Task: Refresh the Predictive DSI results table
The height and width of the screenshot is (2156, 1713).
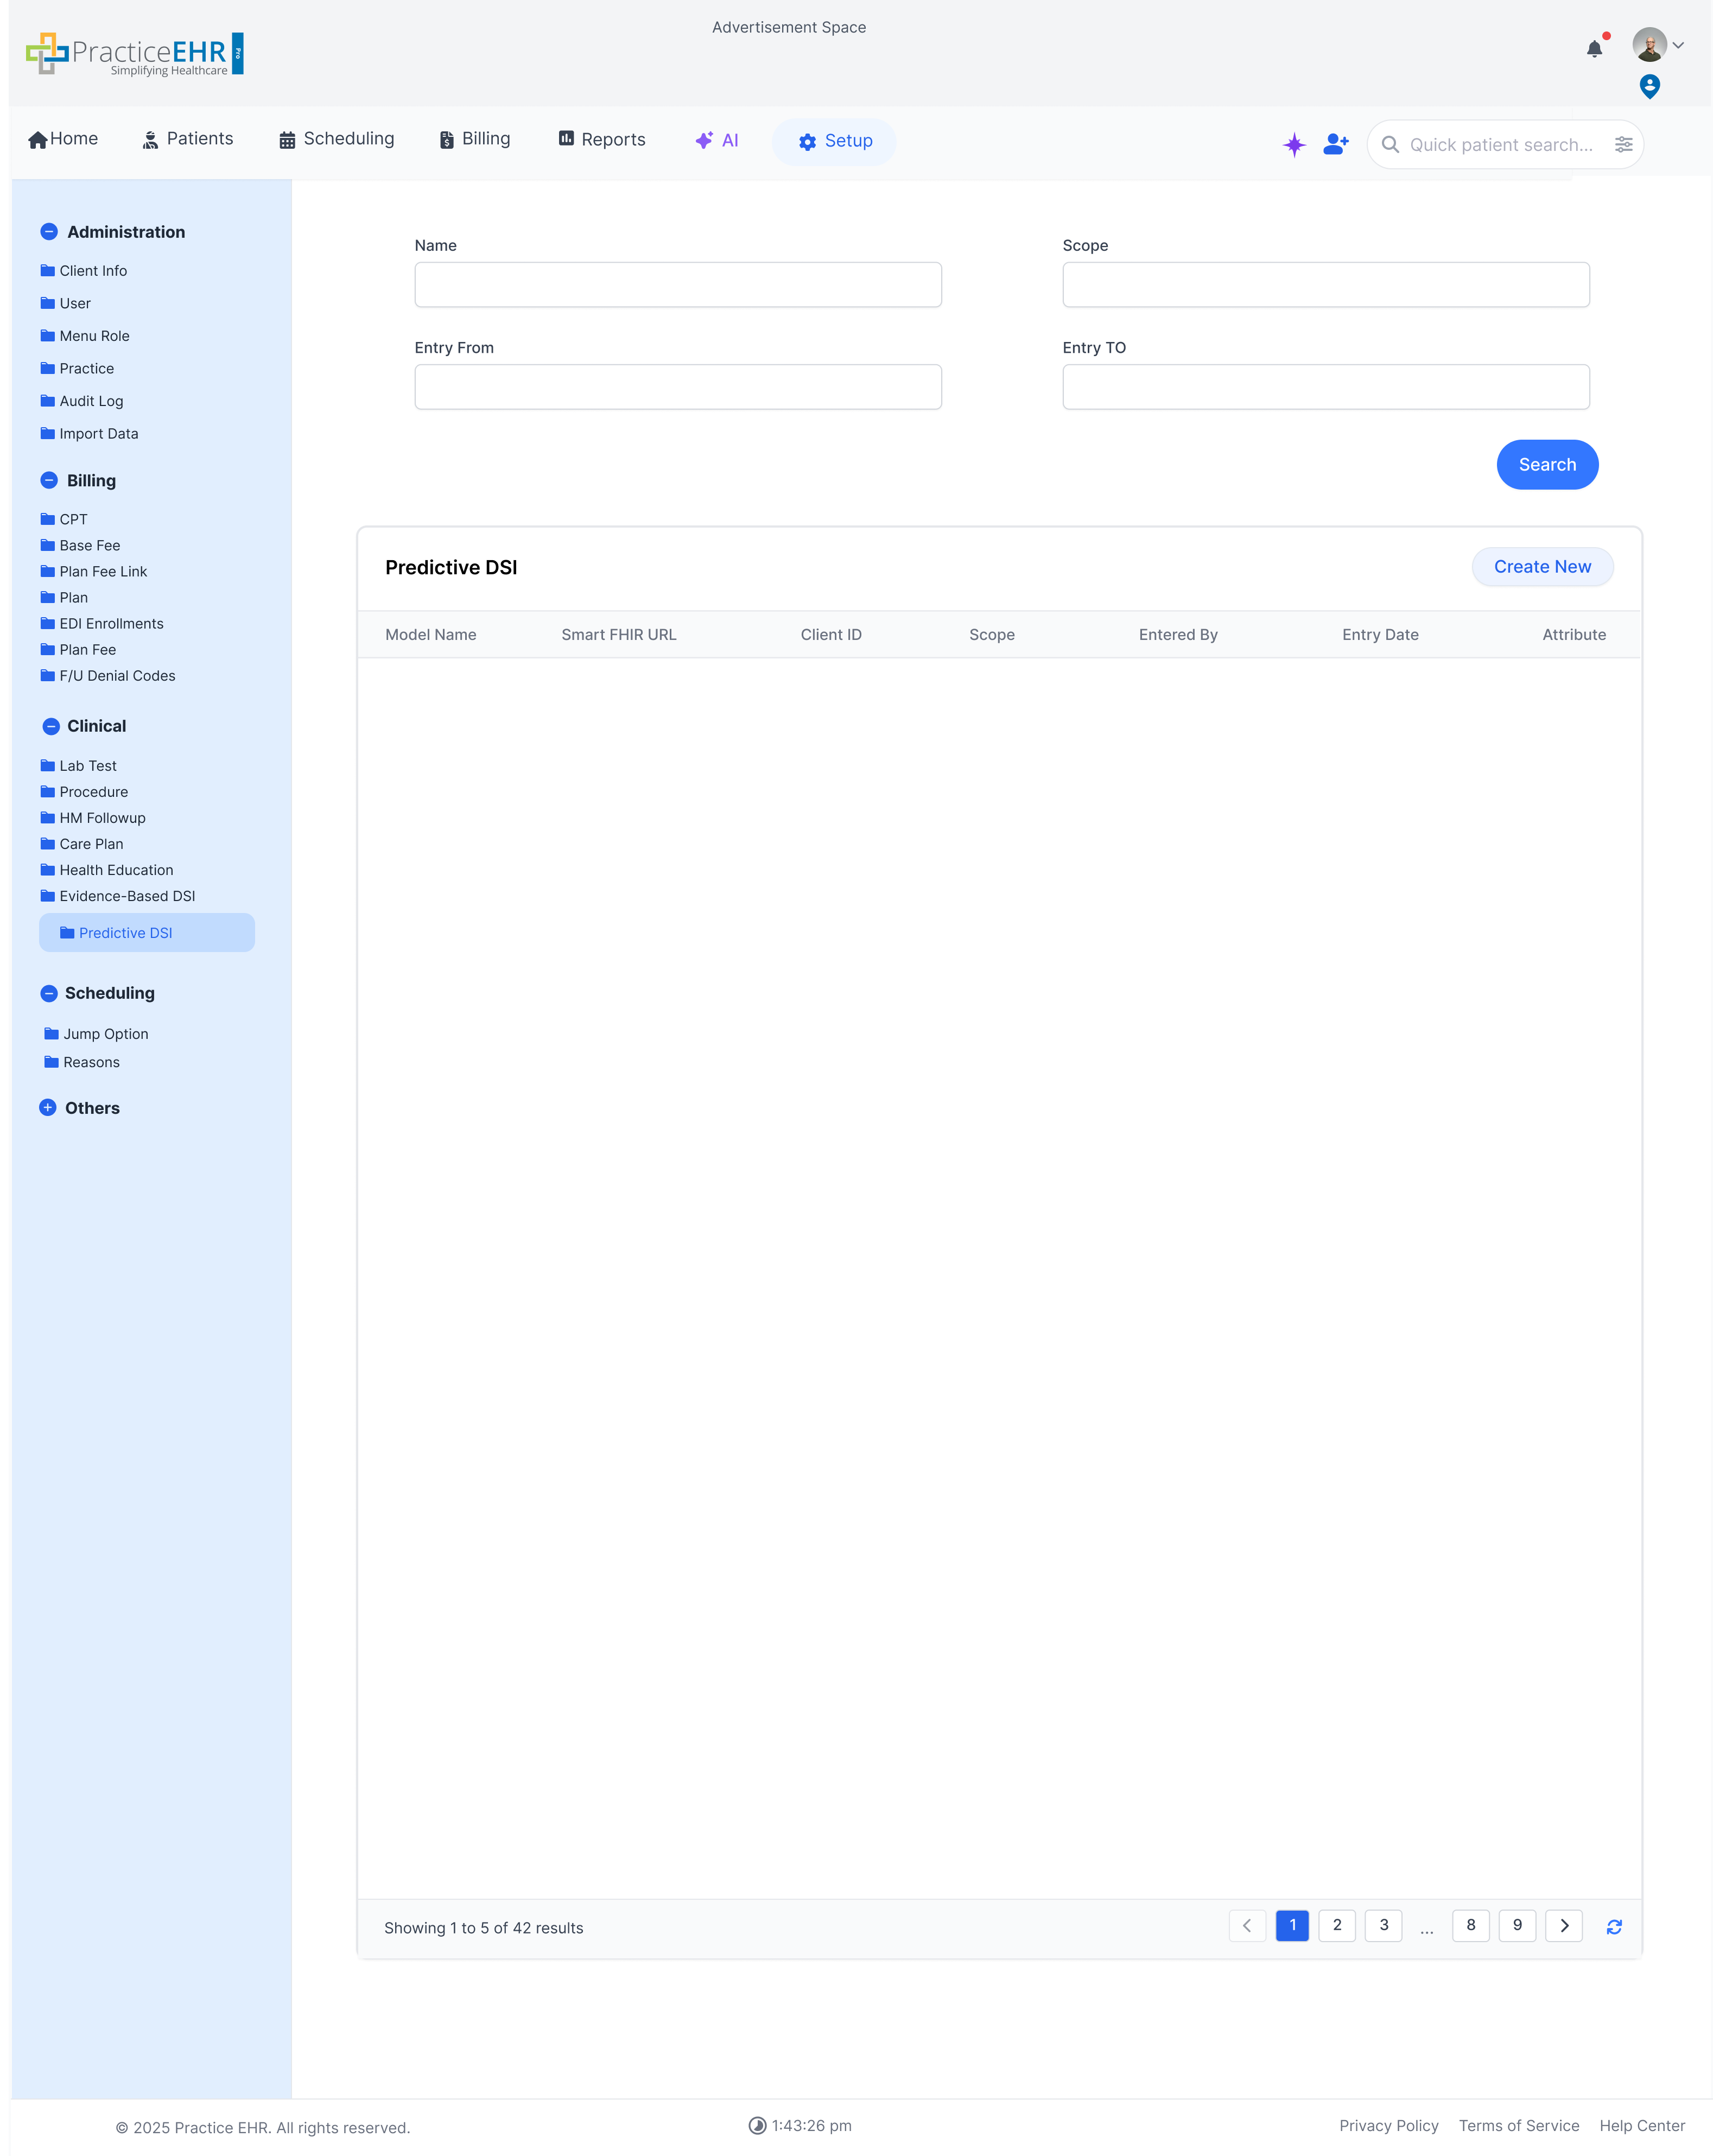Action: point(1614,1926)
